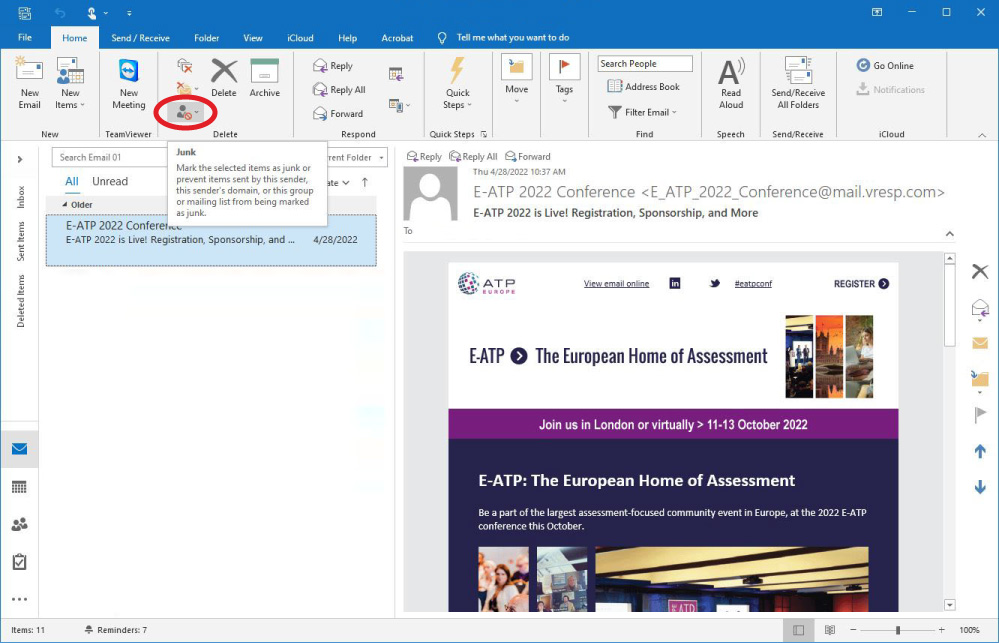The image size is (999, 643).
Task: Collapse the ribbon
Action: click(982, 135)
